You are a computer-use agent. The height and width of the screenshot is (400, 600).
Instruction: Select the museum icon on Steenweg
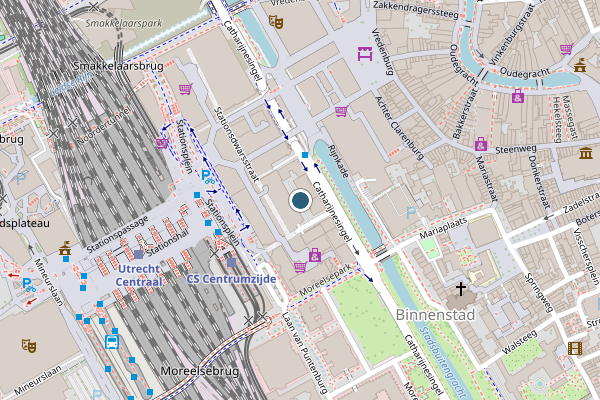click(x=586, y=153)
